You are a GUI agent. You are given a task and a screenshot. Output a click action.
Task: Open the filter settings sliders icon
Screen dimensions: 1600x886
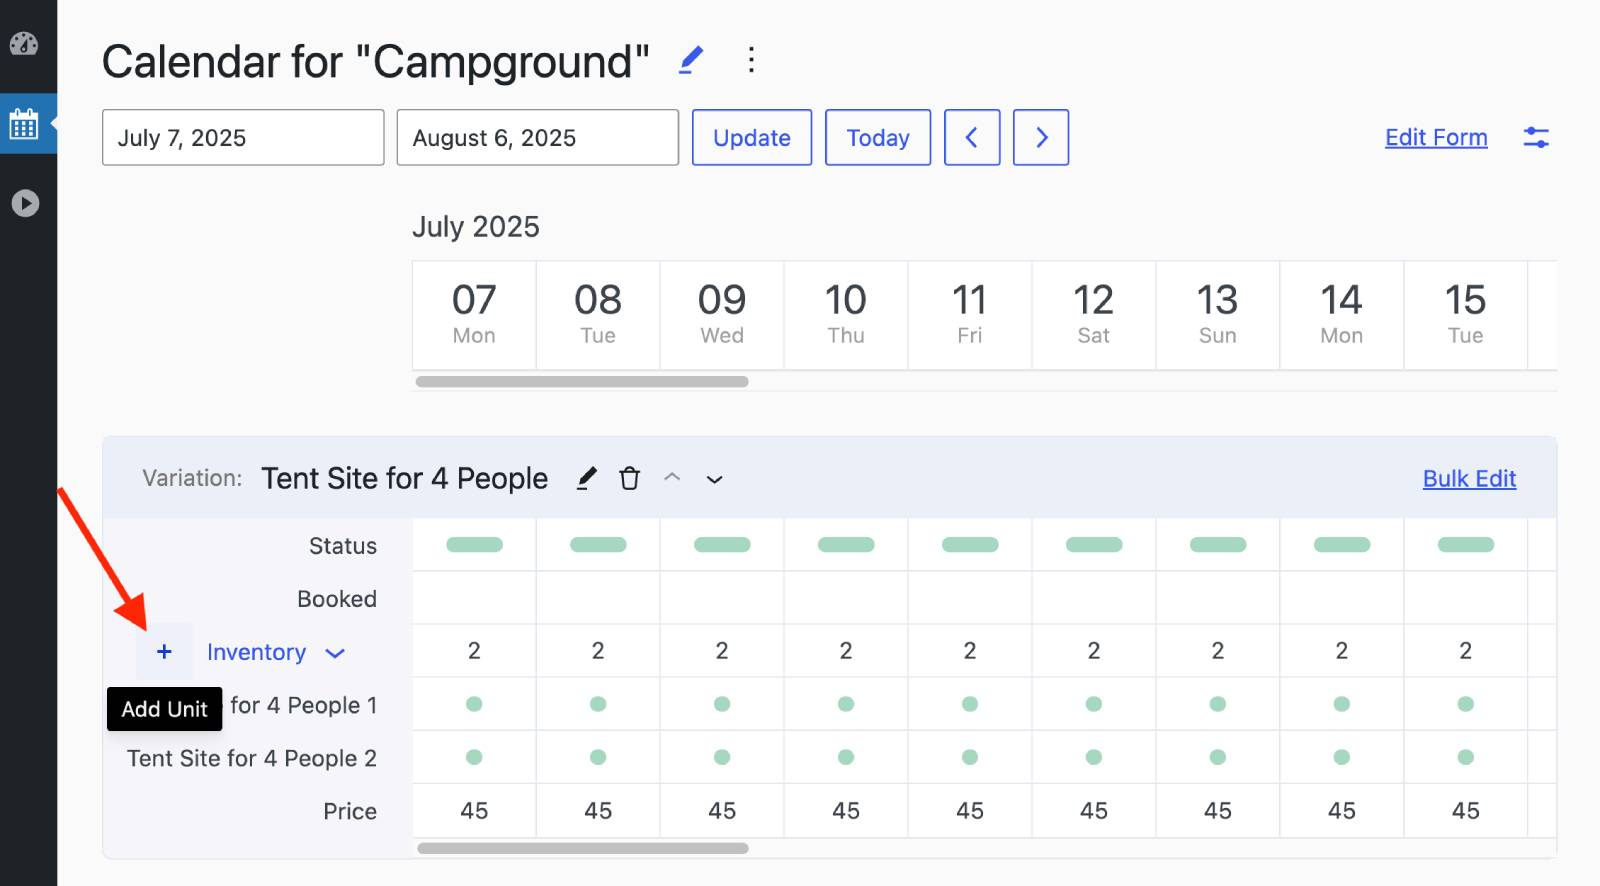pos(1536,137)
